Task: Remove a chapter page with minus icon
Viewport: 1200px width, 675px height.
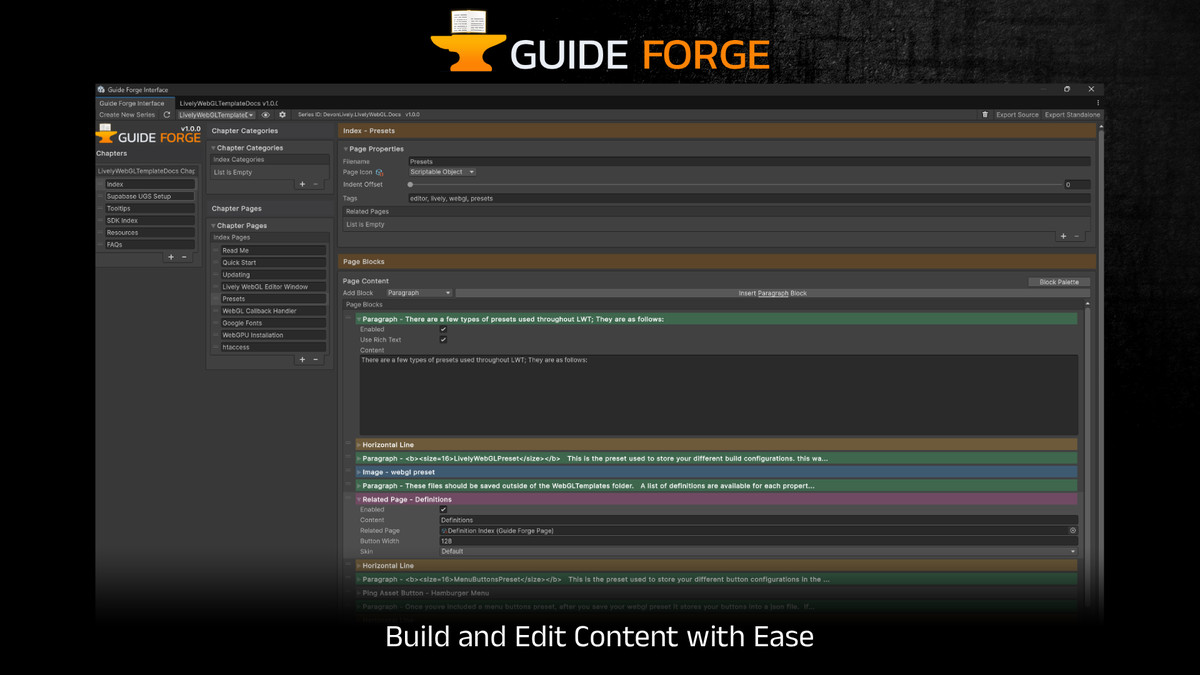Action: tap(316, 359)
